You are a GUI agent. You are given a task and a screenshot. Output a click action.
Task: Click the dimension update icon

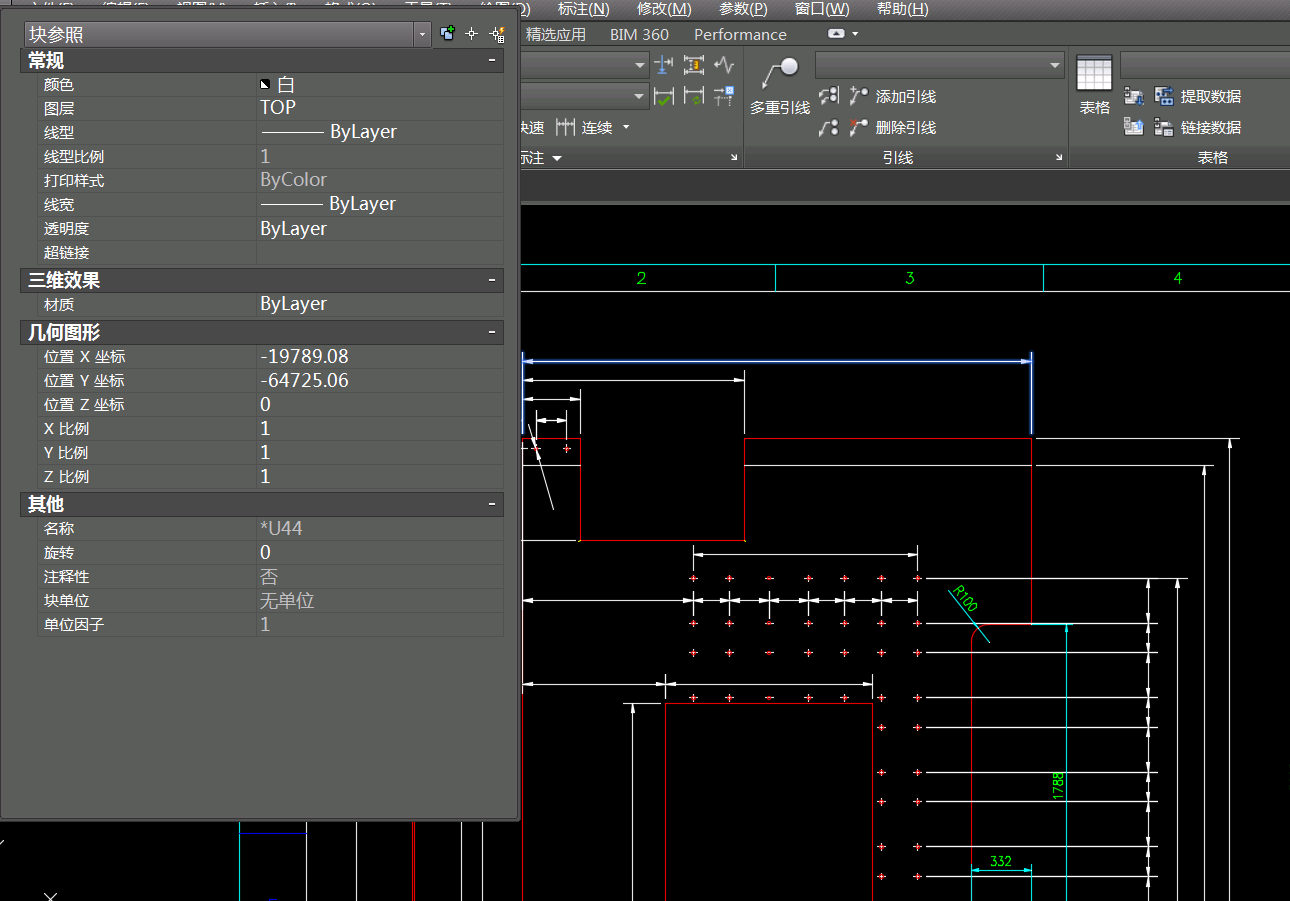694,96
